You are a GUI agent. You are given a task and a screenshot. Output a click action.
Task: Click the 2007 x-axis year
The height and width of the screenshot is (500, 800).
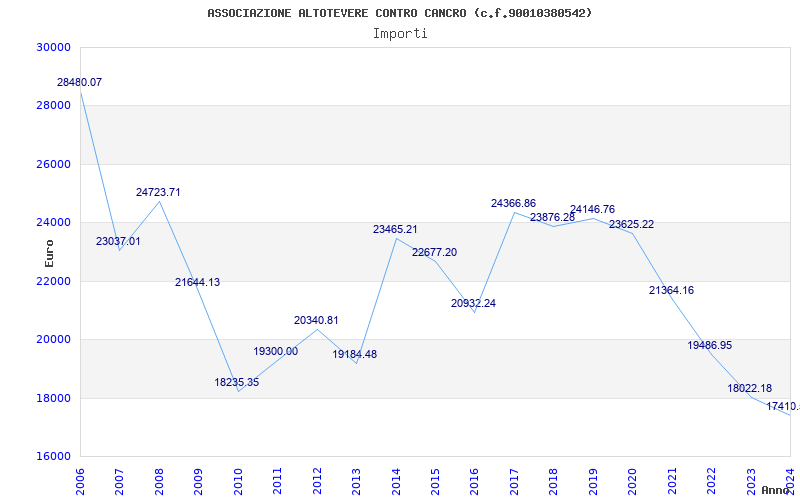[x=119, y=481]
